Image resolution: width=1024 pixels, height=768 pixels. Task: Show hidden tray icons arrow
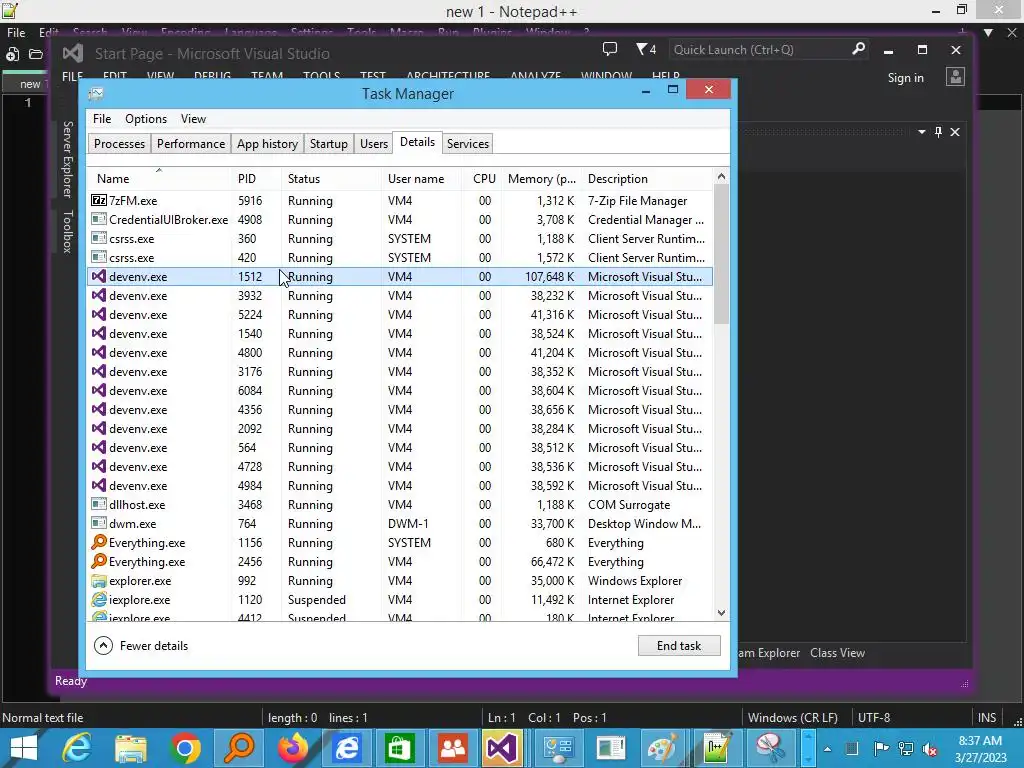(x=827, y=749)
